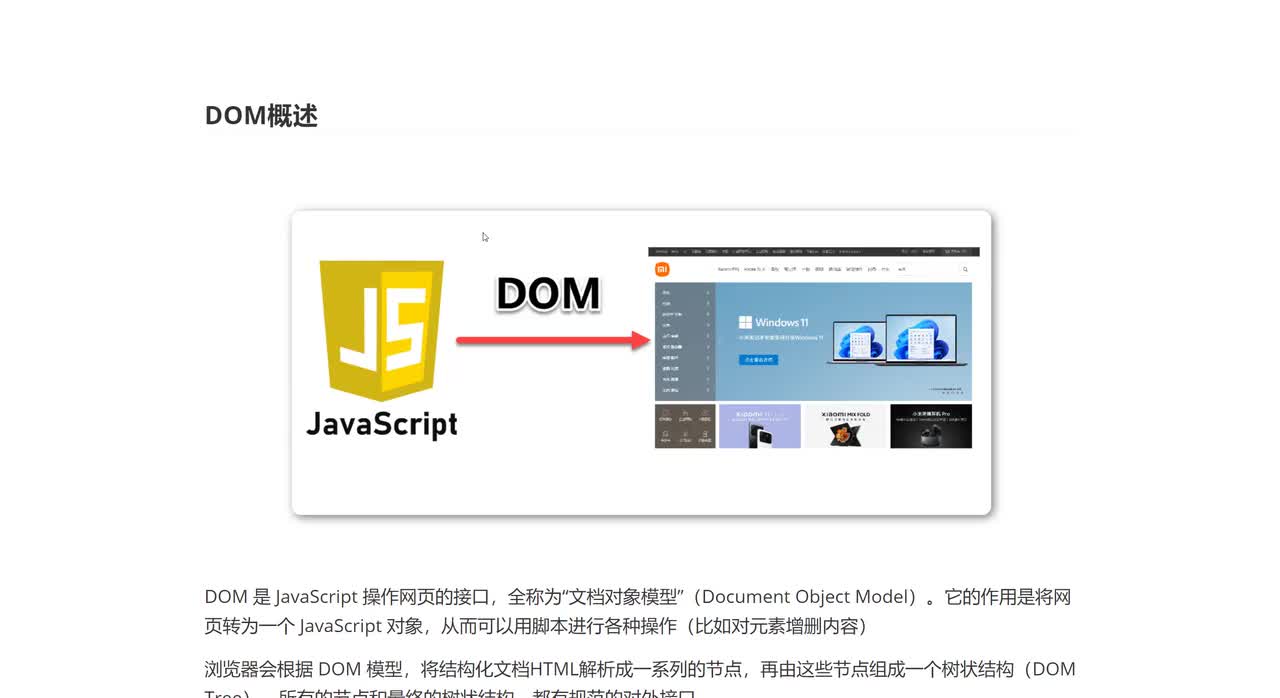Click the "Document Object Model" phrase
Image resolution: width=1280 pixels, height=698 pixels.
pos(807,597)
